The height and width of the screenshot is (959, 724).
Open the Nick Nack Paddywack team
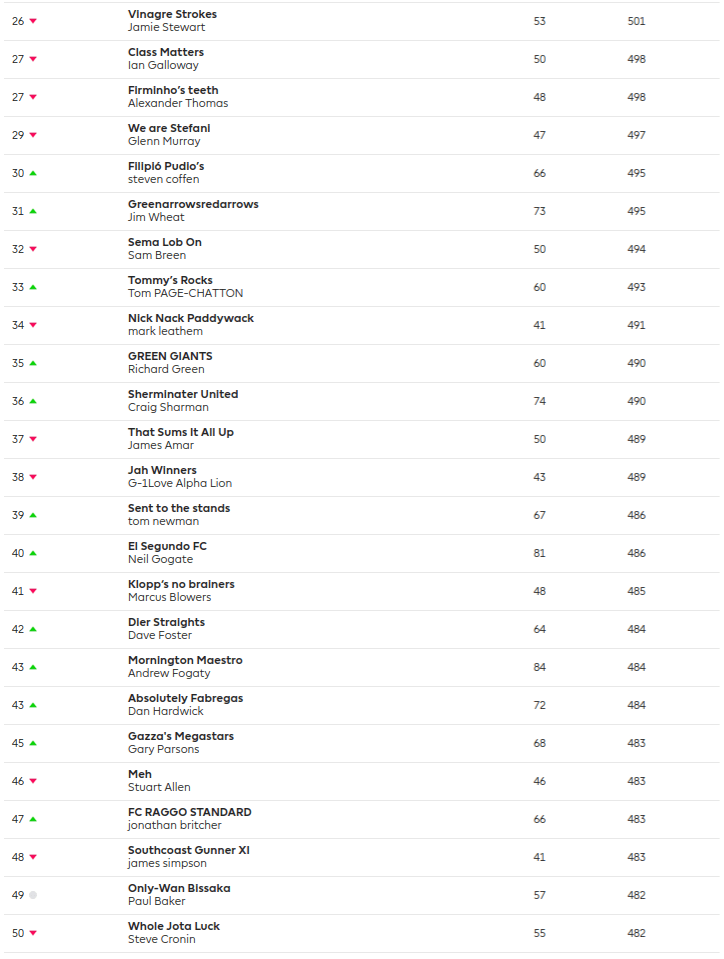point(191,318)
